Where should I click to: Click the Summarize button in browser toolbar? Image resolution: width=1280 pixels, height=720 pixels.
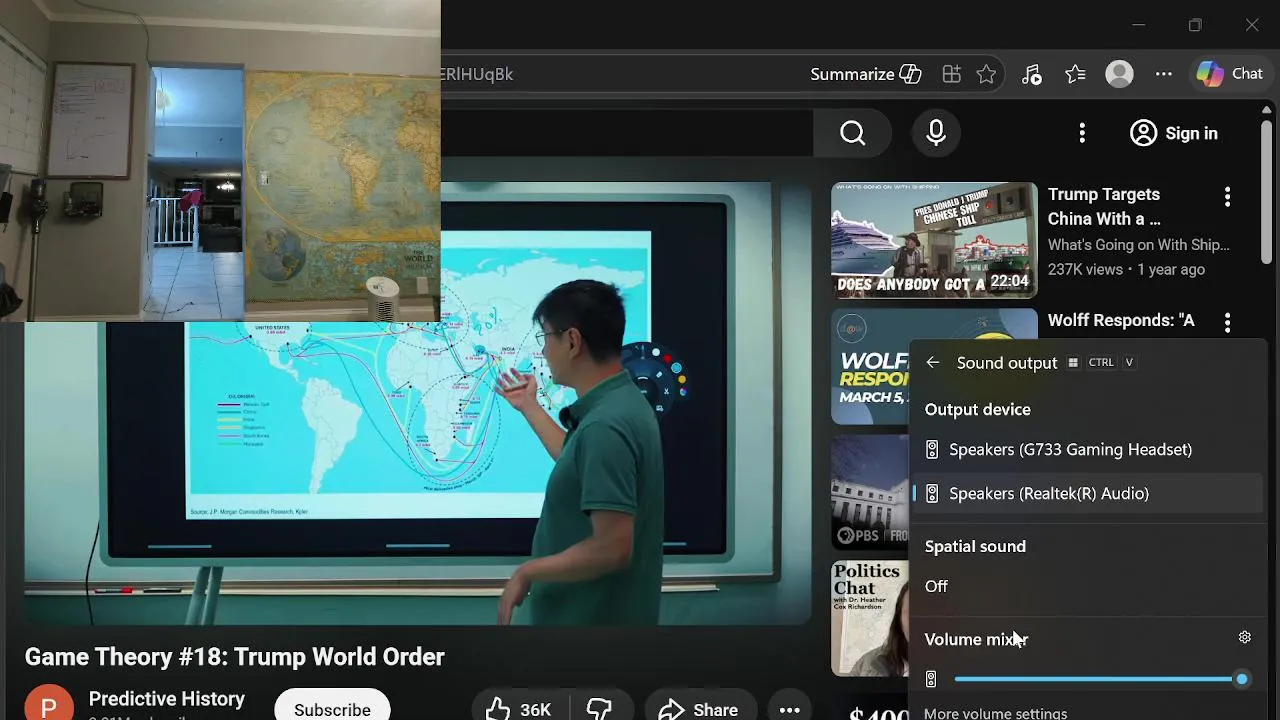865,74
